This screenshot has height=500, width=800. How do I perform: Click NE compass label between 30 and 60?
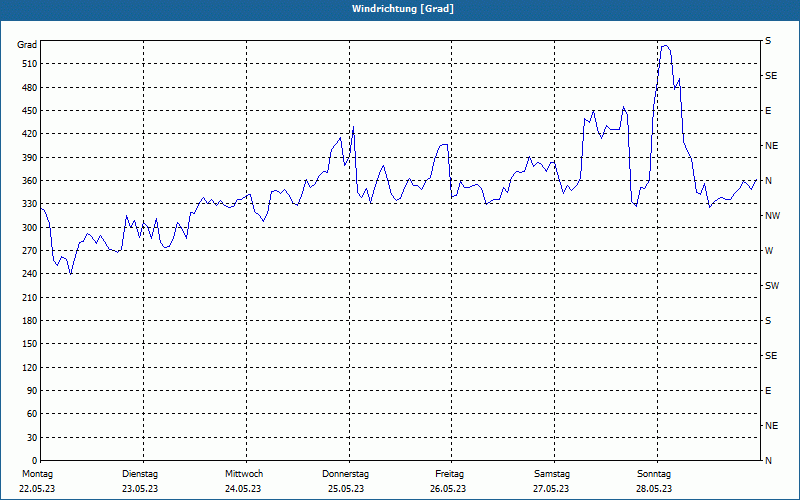pos(771,426)
